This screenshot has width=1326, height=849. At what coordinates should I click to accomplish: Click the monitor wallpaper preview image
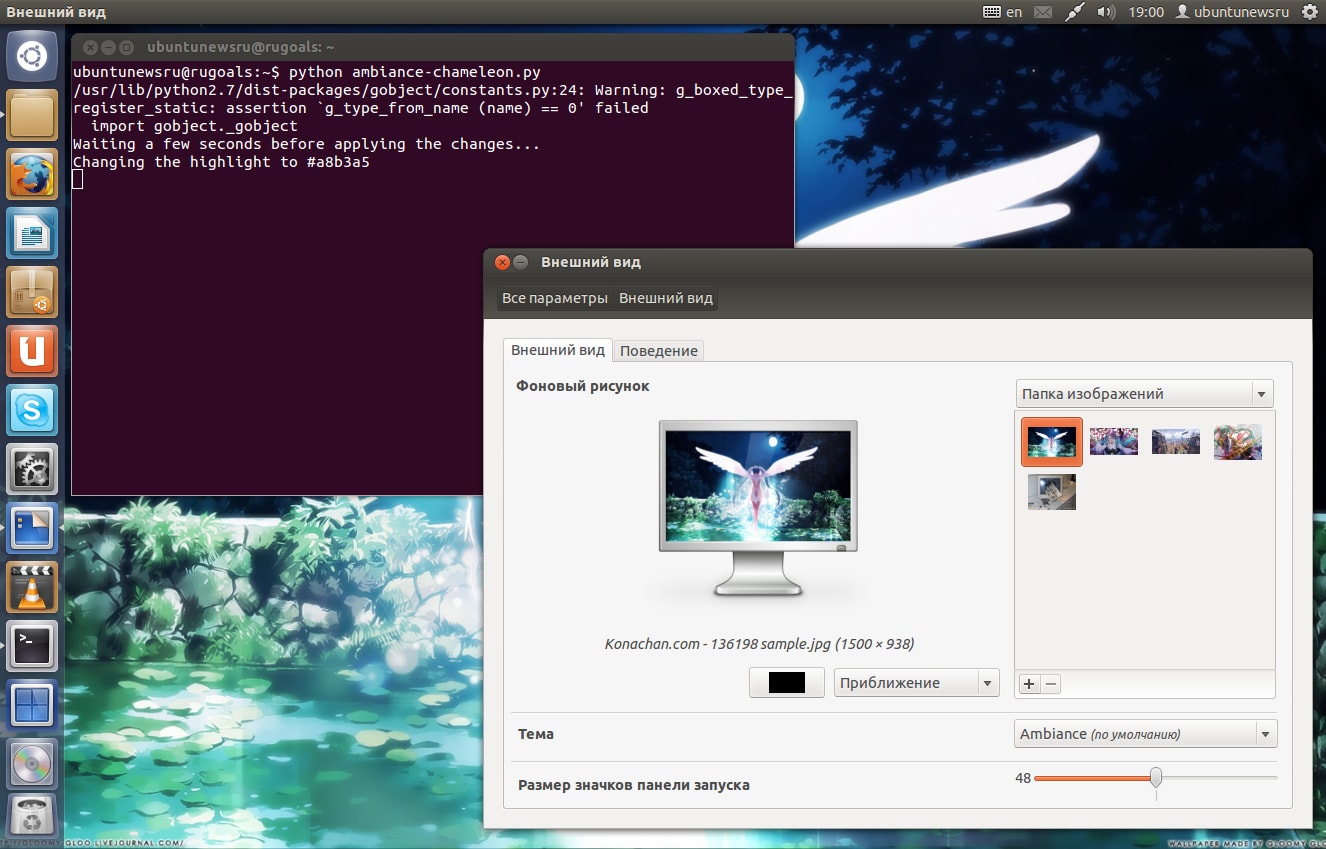click(x=758, y=510)
